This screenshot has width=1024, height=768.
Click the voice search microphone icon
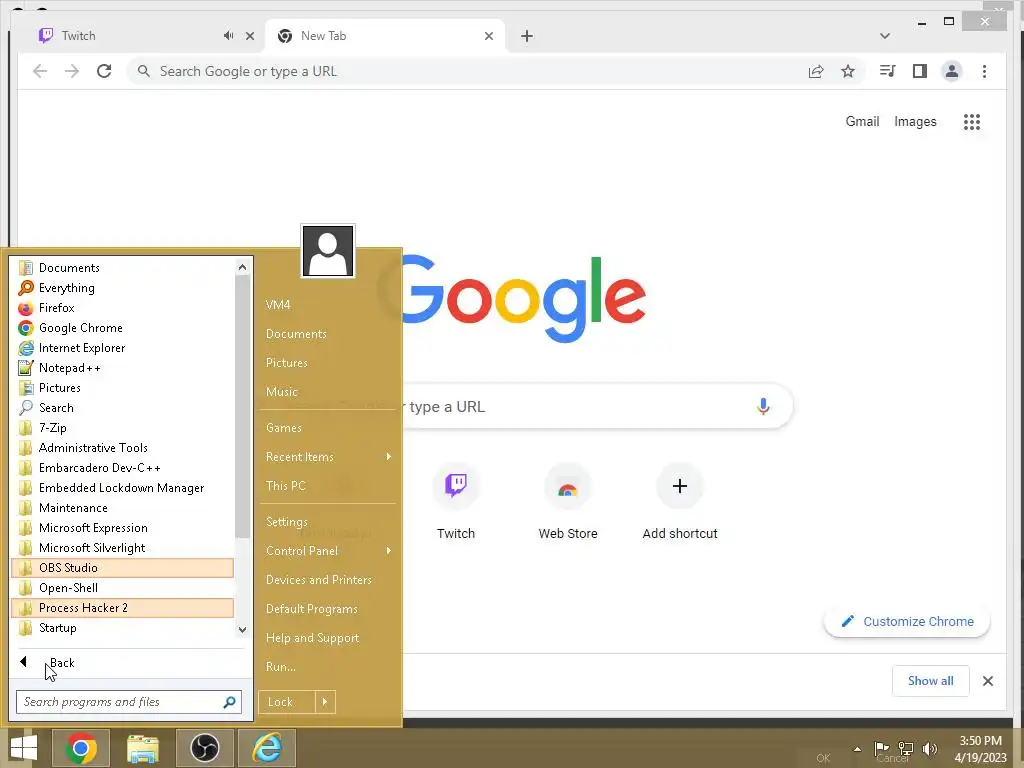click(763, 406)
